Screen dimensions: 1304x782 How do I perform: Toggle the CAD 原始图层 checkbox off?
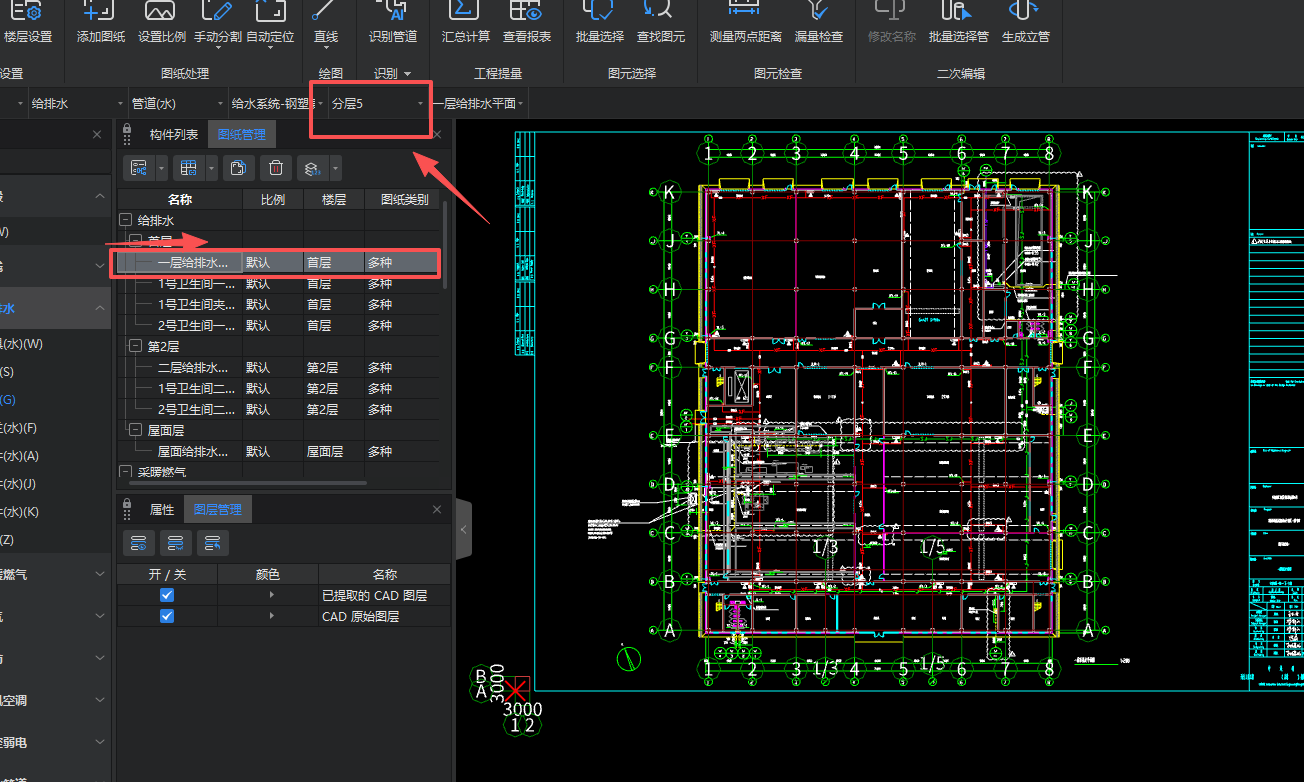coord(167,617)
